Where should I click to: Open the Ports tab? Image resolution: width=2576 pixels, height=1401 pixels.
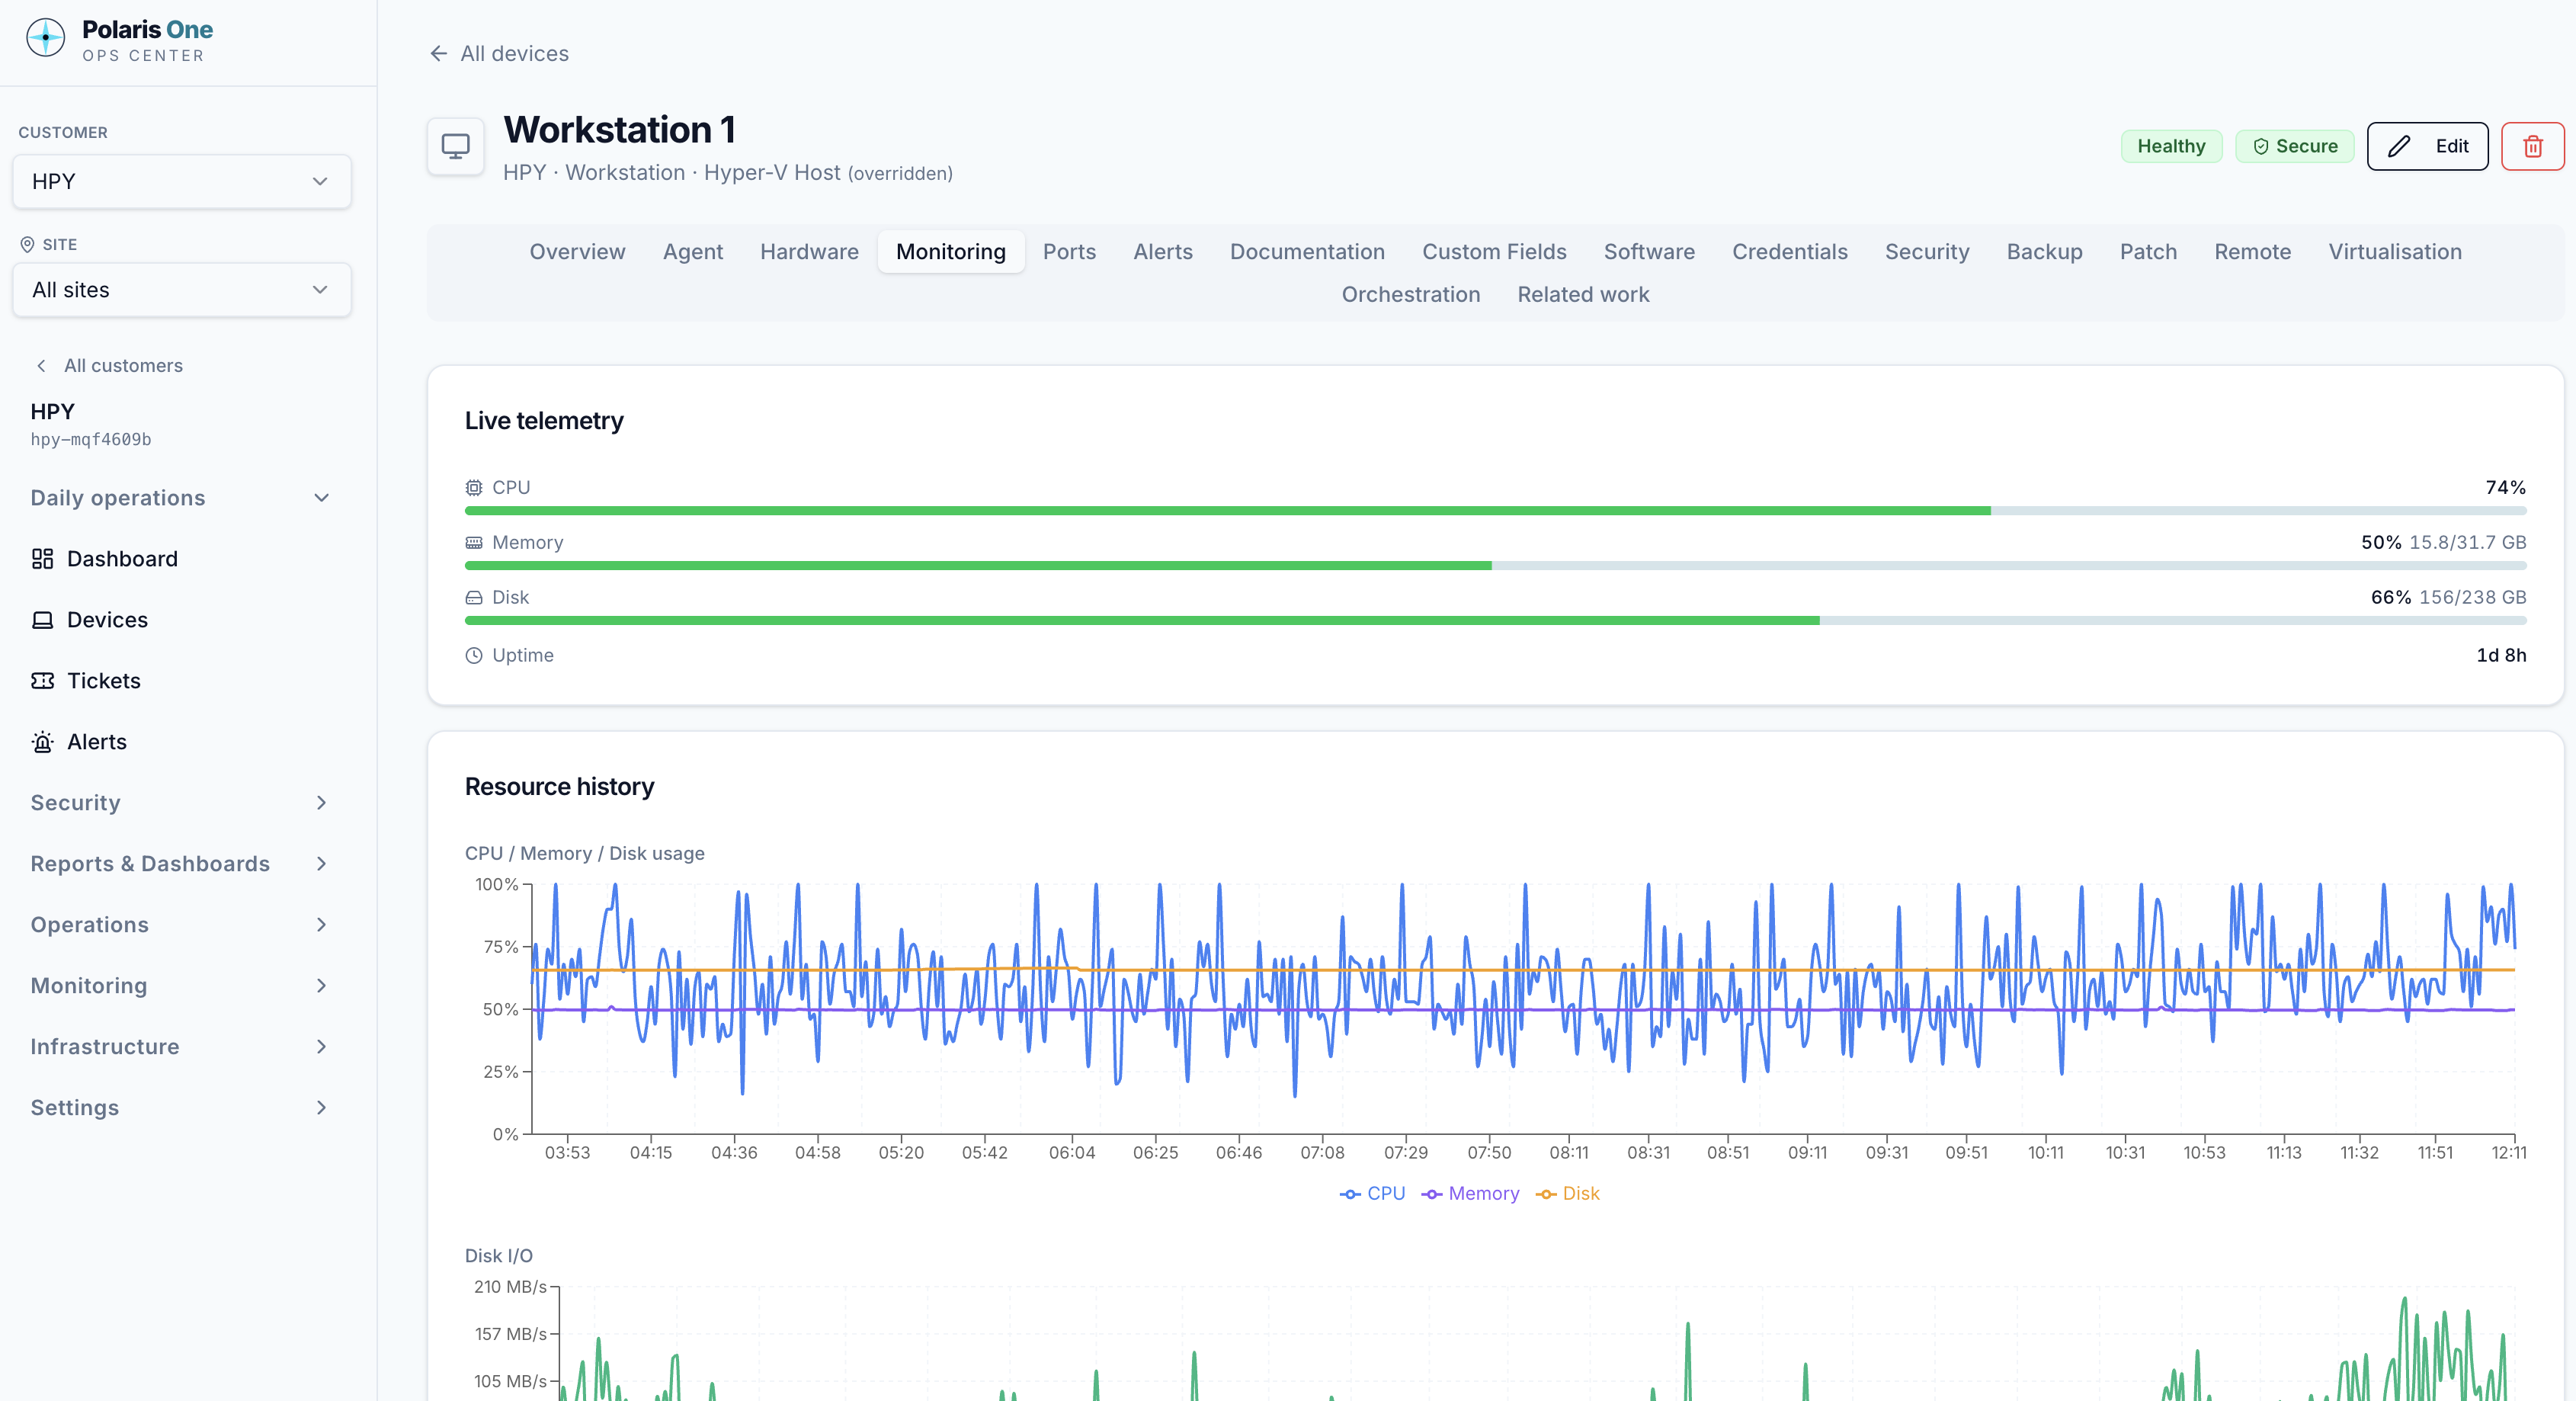pyautogui.click(x=1069, y=252)
